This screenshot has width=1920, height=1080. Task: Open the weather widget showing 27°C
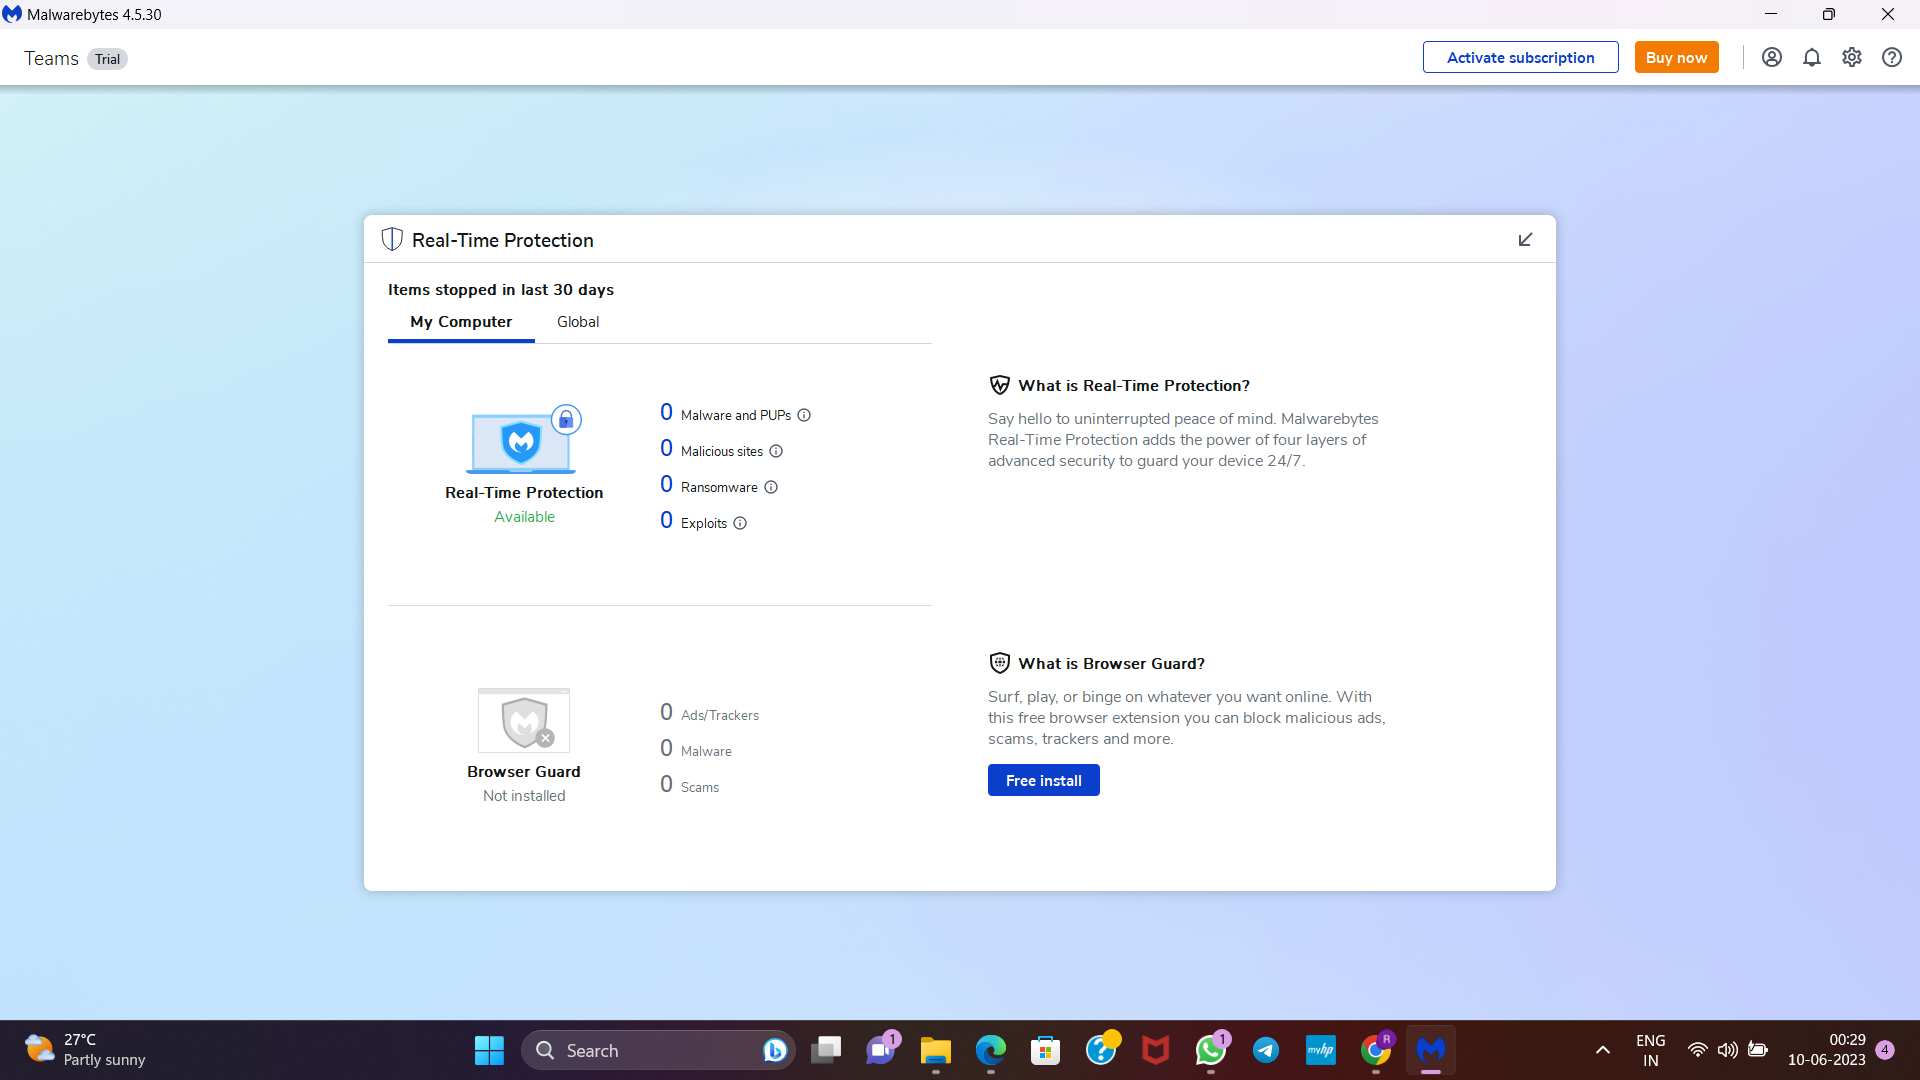tap(86, 1050)
